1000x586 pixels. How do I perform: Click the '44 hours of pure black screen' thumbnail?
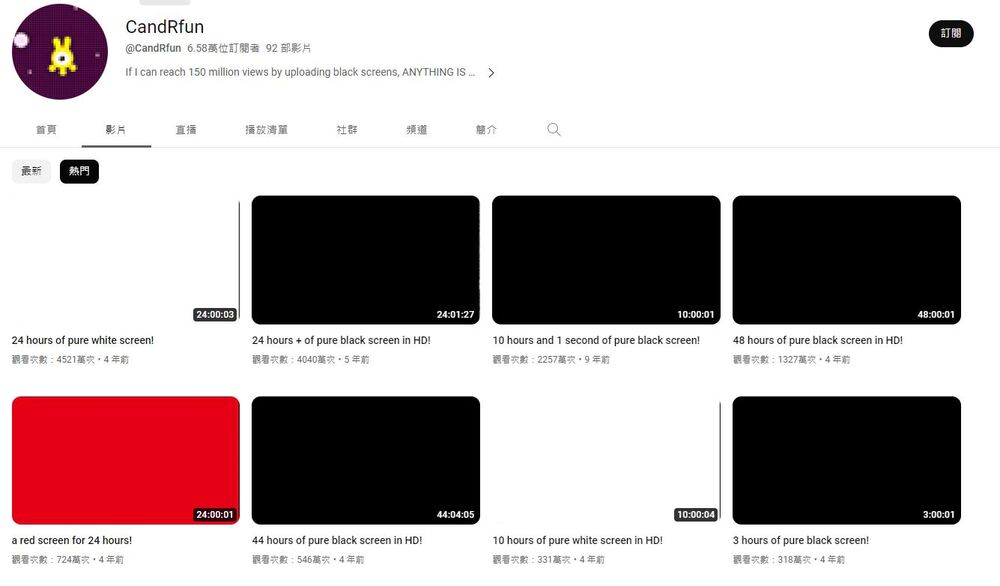pyautogui.click(x=366, y=460)
